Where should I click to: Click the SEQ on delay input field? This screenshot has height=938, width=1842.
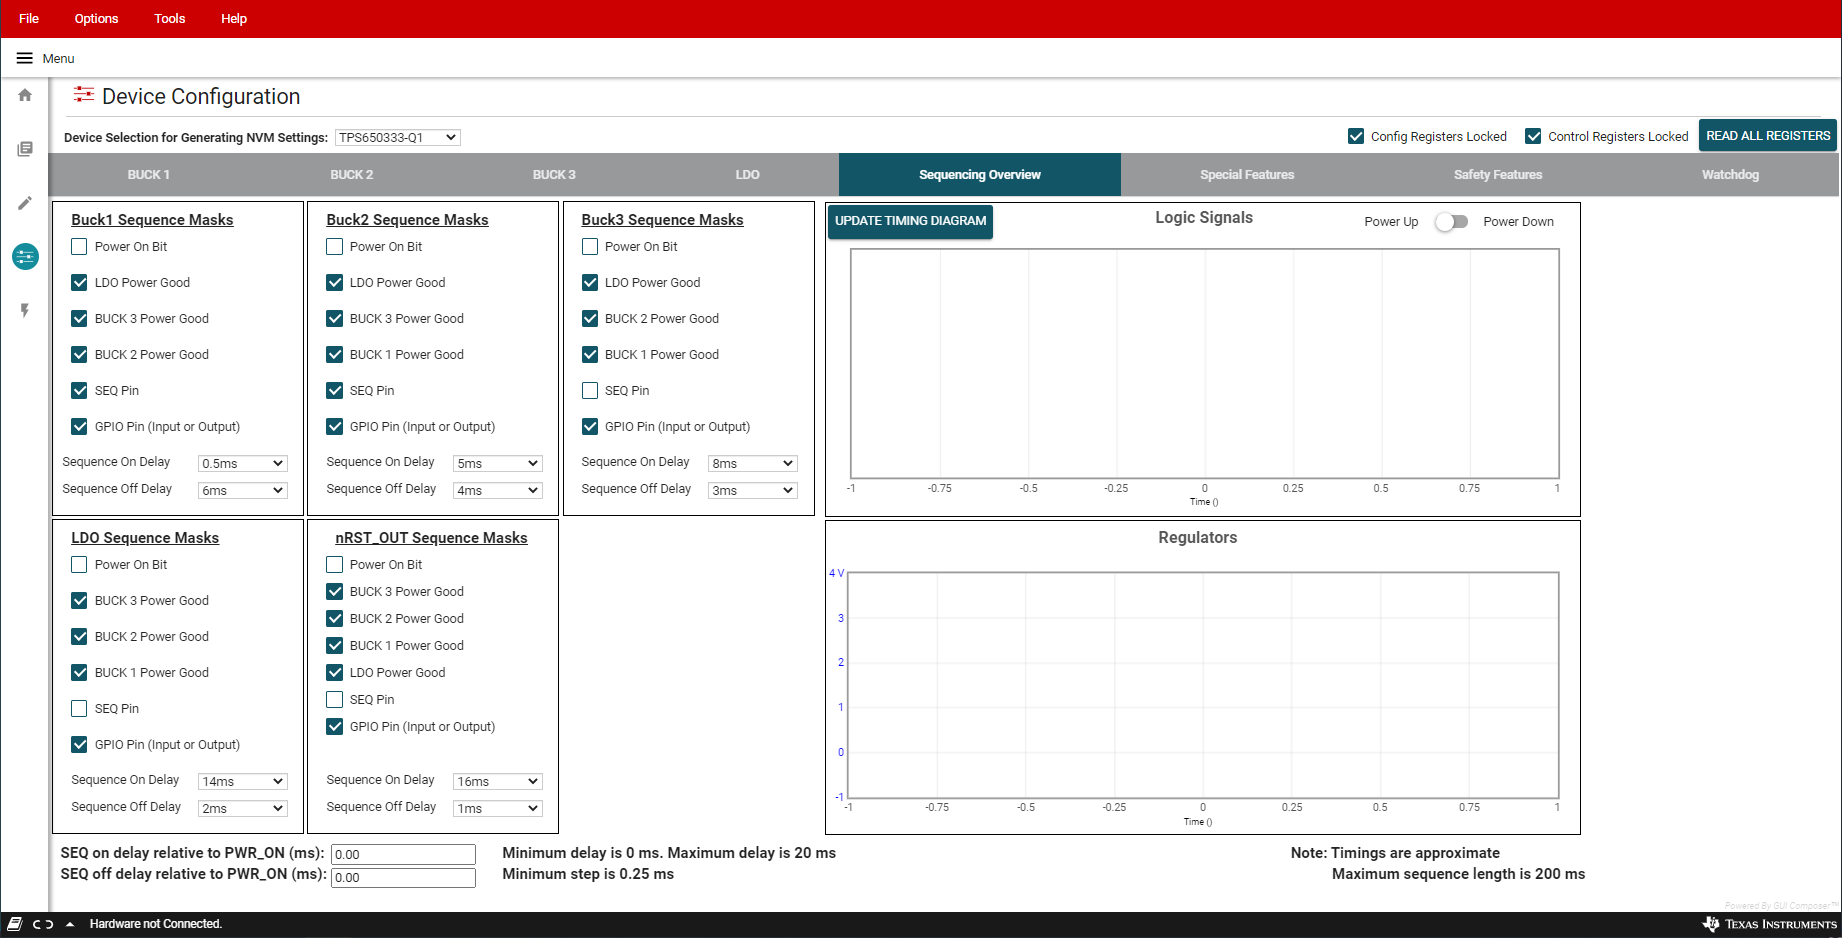[403, 854]
